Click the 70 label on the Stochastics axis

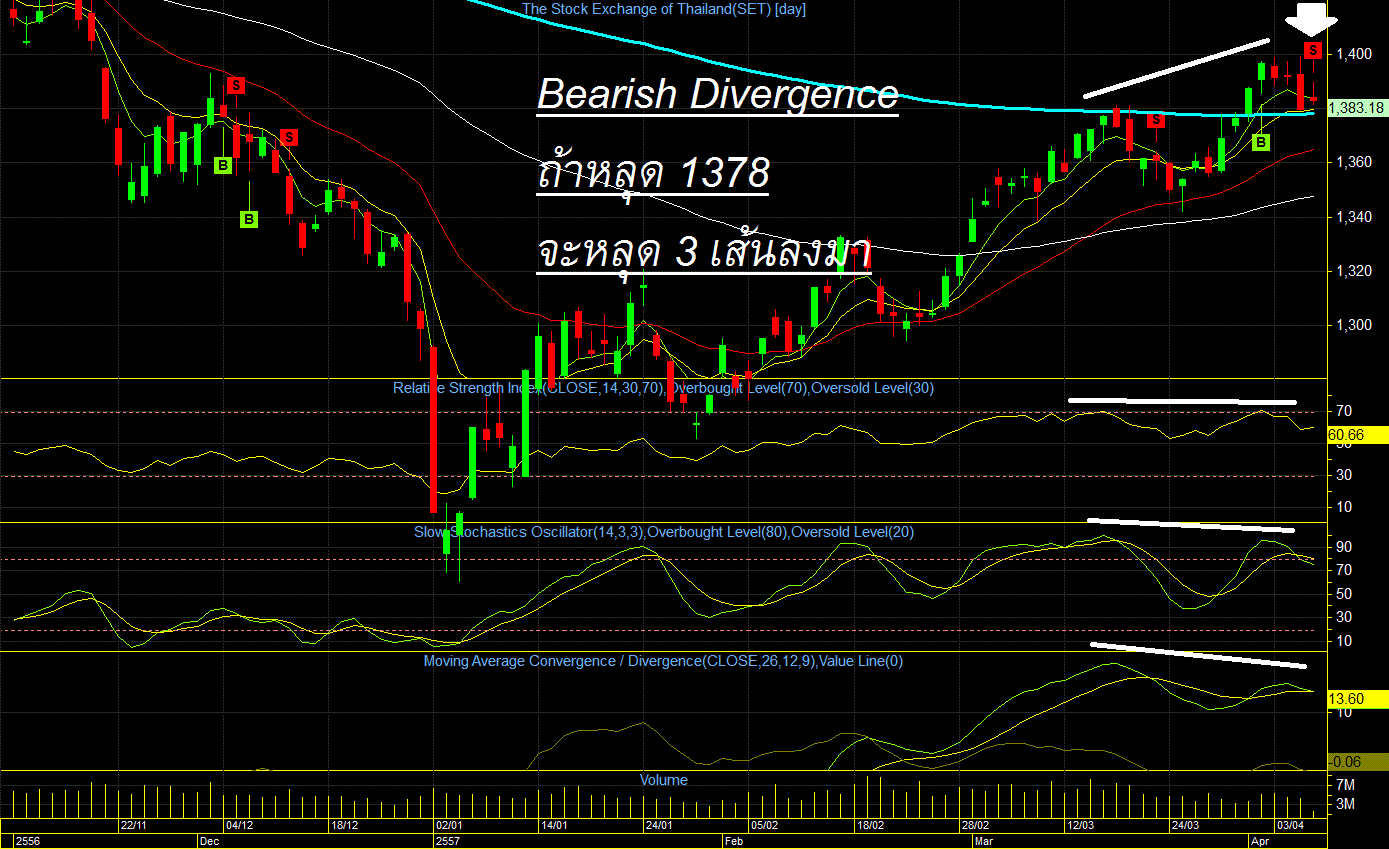[1343, 571]
